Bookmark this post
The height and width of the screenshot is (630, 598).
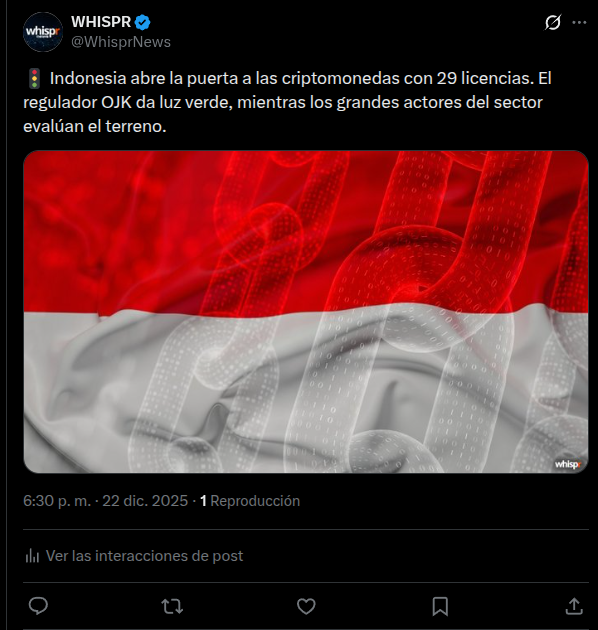point(440,606)
